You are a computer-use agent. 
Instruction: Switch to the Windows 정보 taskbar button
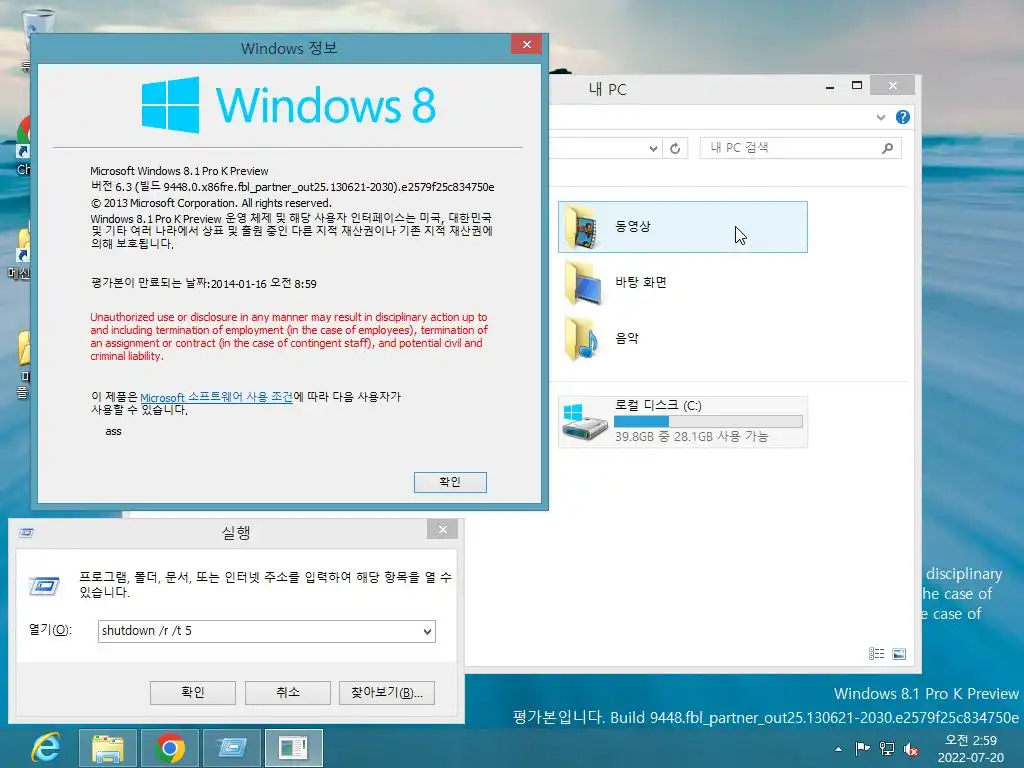293,748
